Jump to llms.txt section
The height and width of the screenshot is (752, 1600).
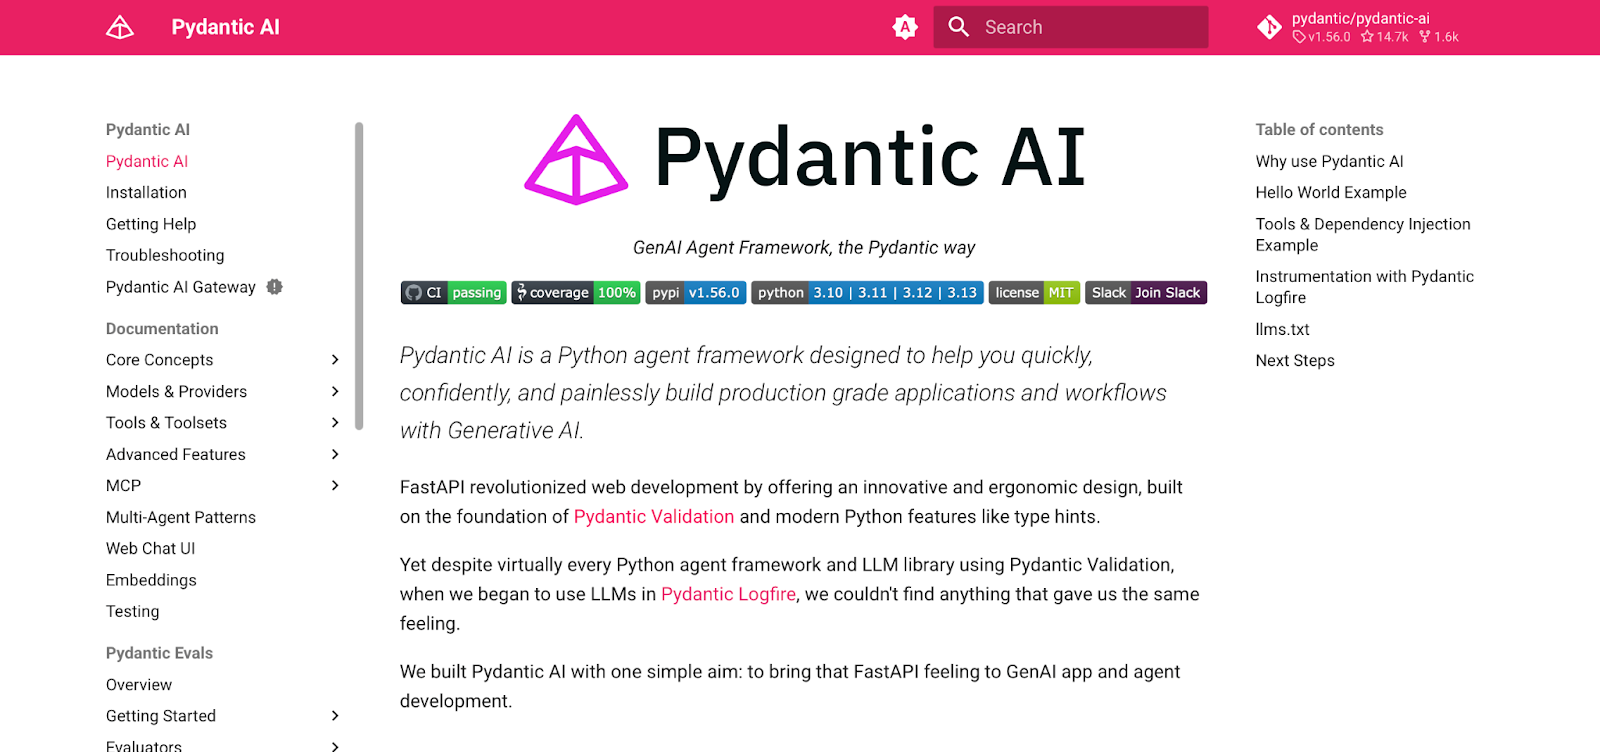tap(1282, 329)
